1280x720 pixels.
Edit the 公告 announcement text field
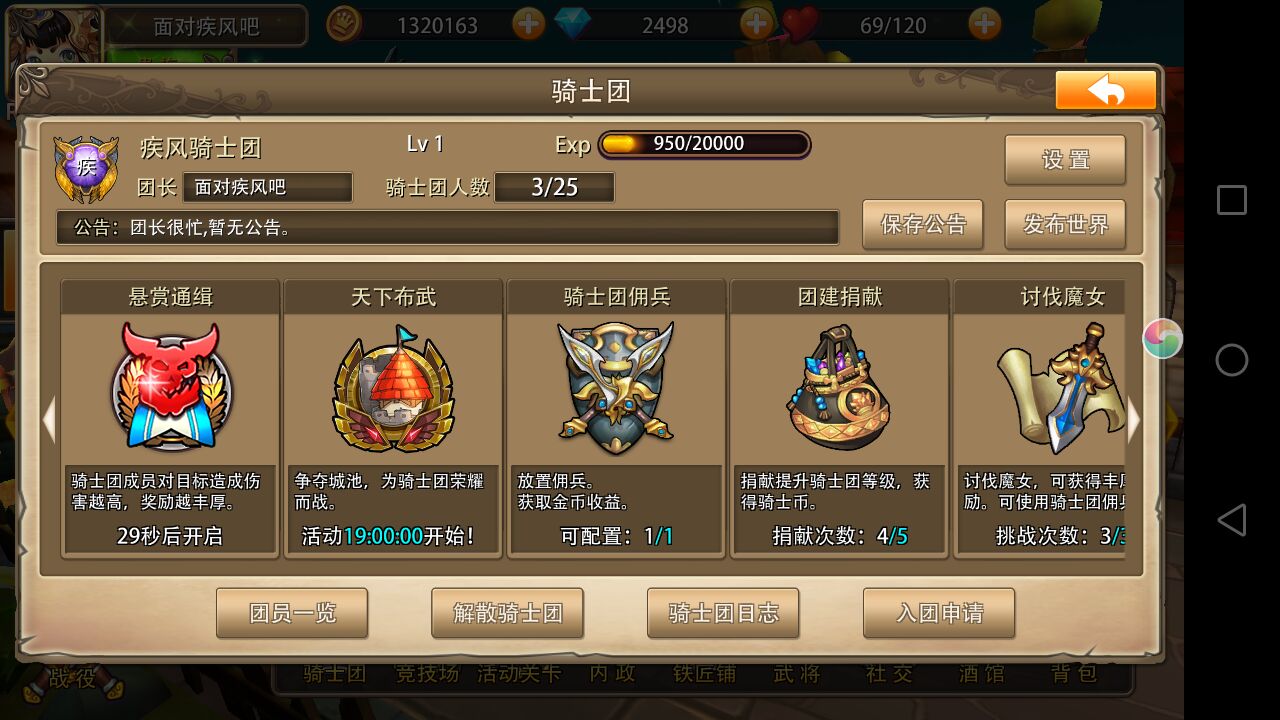coord(448,227)
